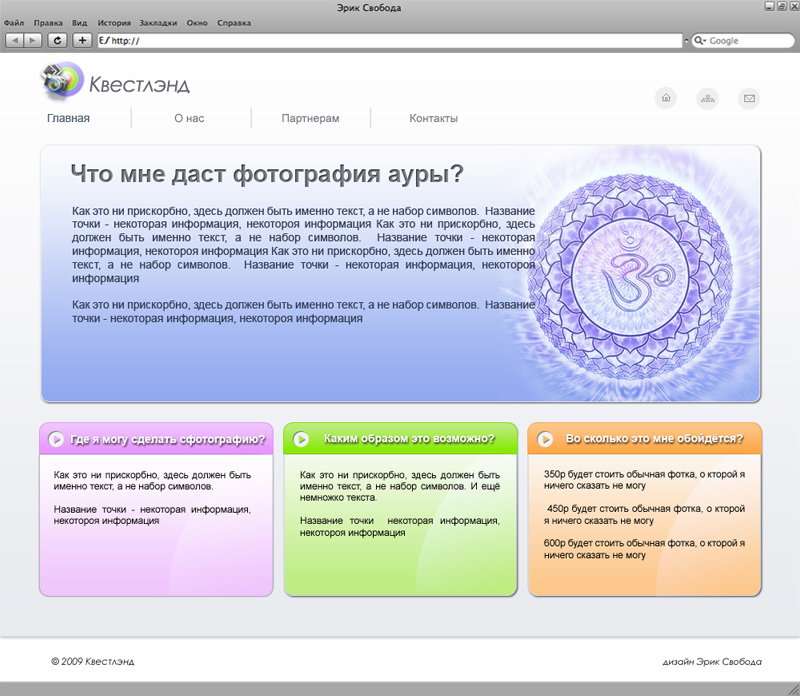Focus the http:// address bar
This screenshot has height=696, width=800.
pyautogui.click(x=390, y=41)
